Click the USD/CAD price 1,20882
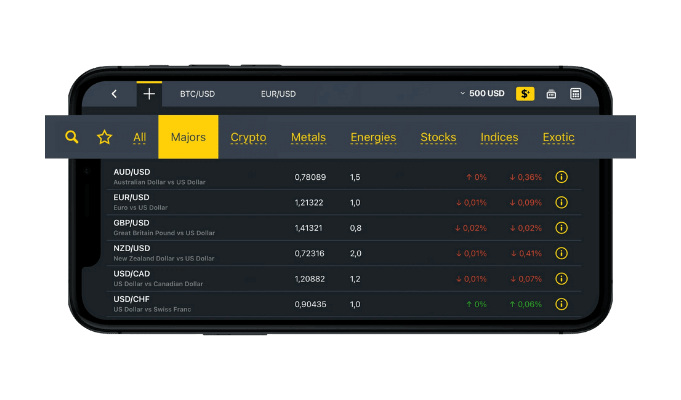 [x=310, y=279]
